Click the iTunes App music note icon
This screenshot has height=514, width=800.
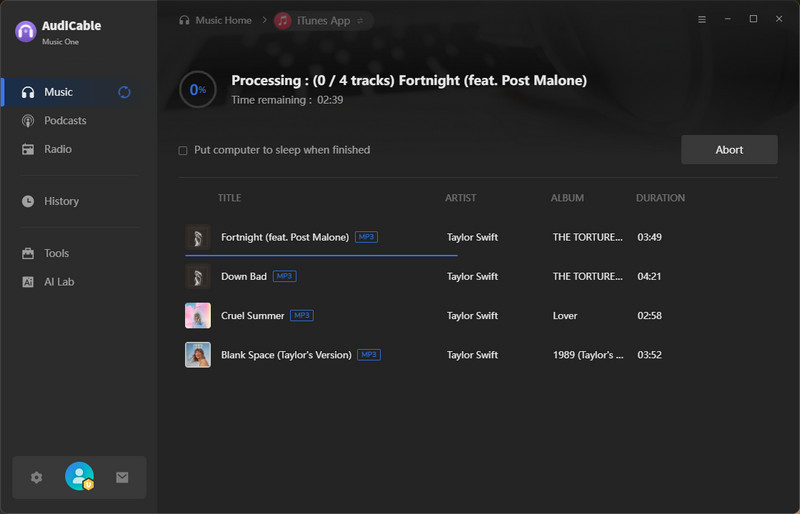[x=283, y=21]
